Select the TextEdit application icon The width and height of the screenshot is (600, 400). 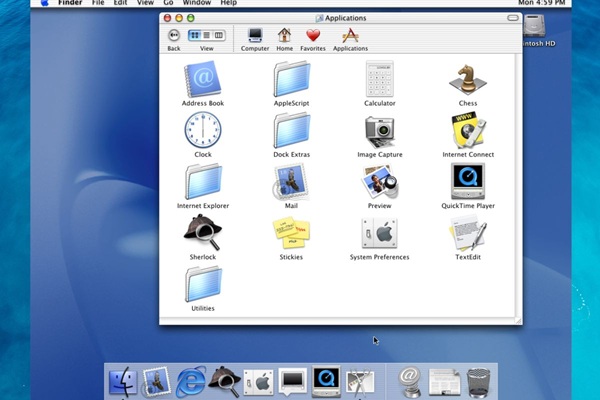467,233
